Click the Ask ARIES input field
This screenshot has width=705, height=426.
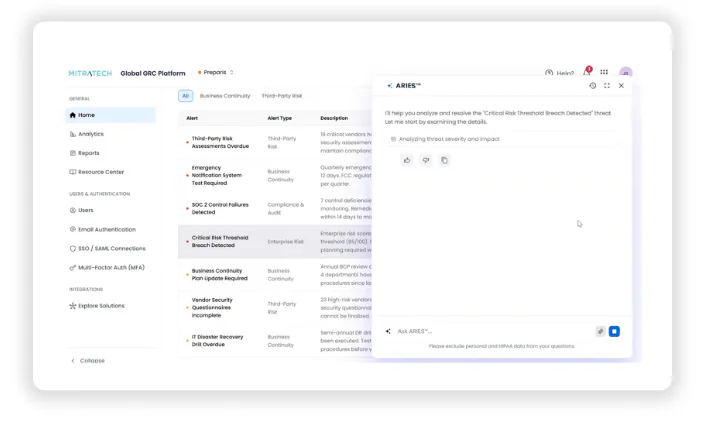[x=494, y=332]
